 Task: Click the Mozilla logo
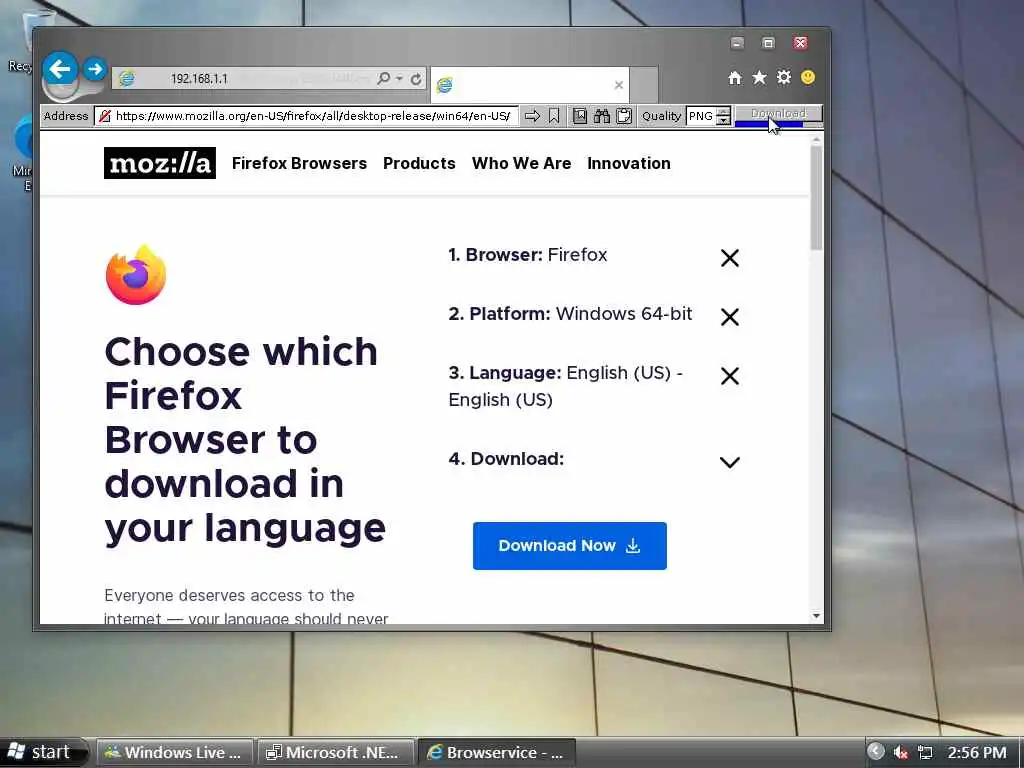click(160, 163)
